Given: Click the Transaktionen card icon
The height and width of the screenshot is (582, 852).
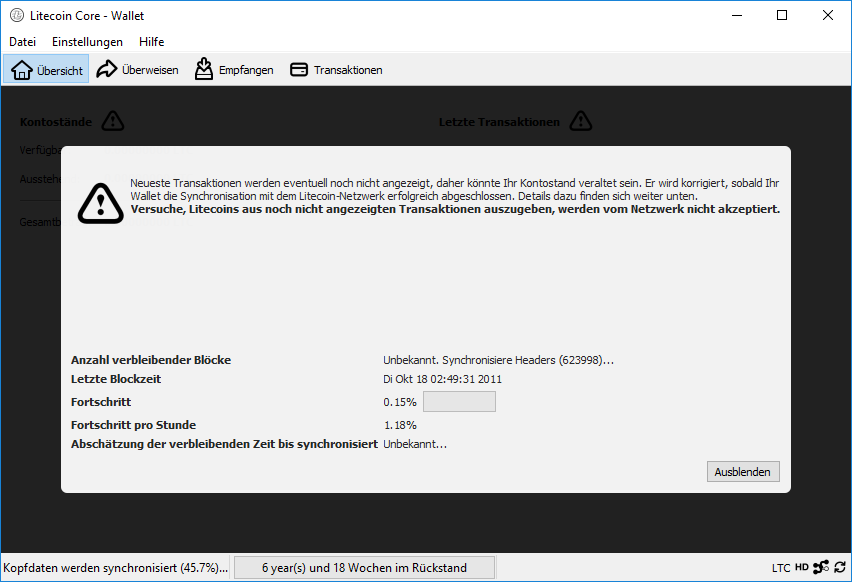Looking at the screenshot, I should tap(298, 70).
